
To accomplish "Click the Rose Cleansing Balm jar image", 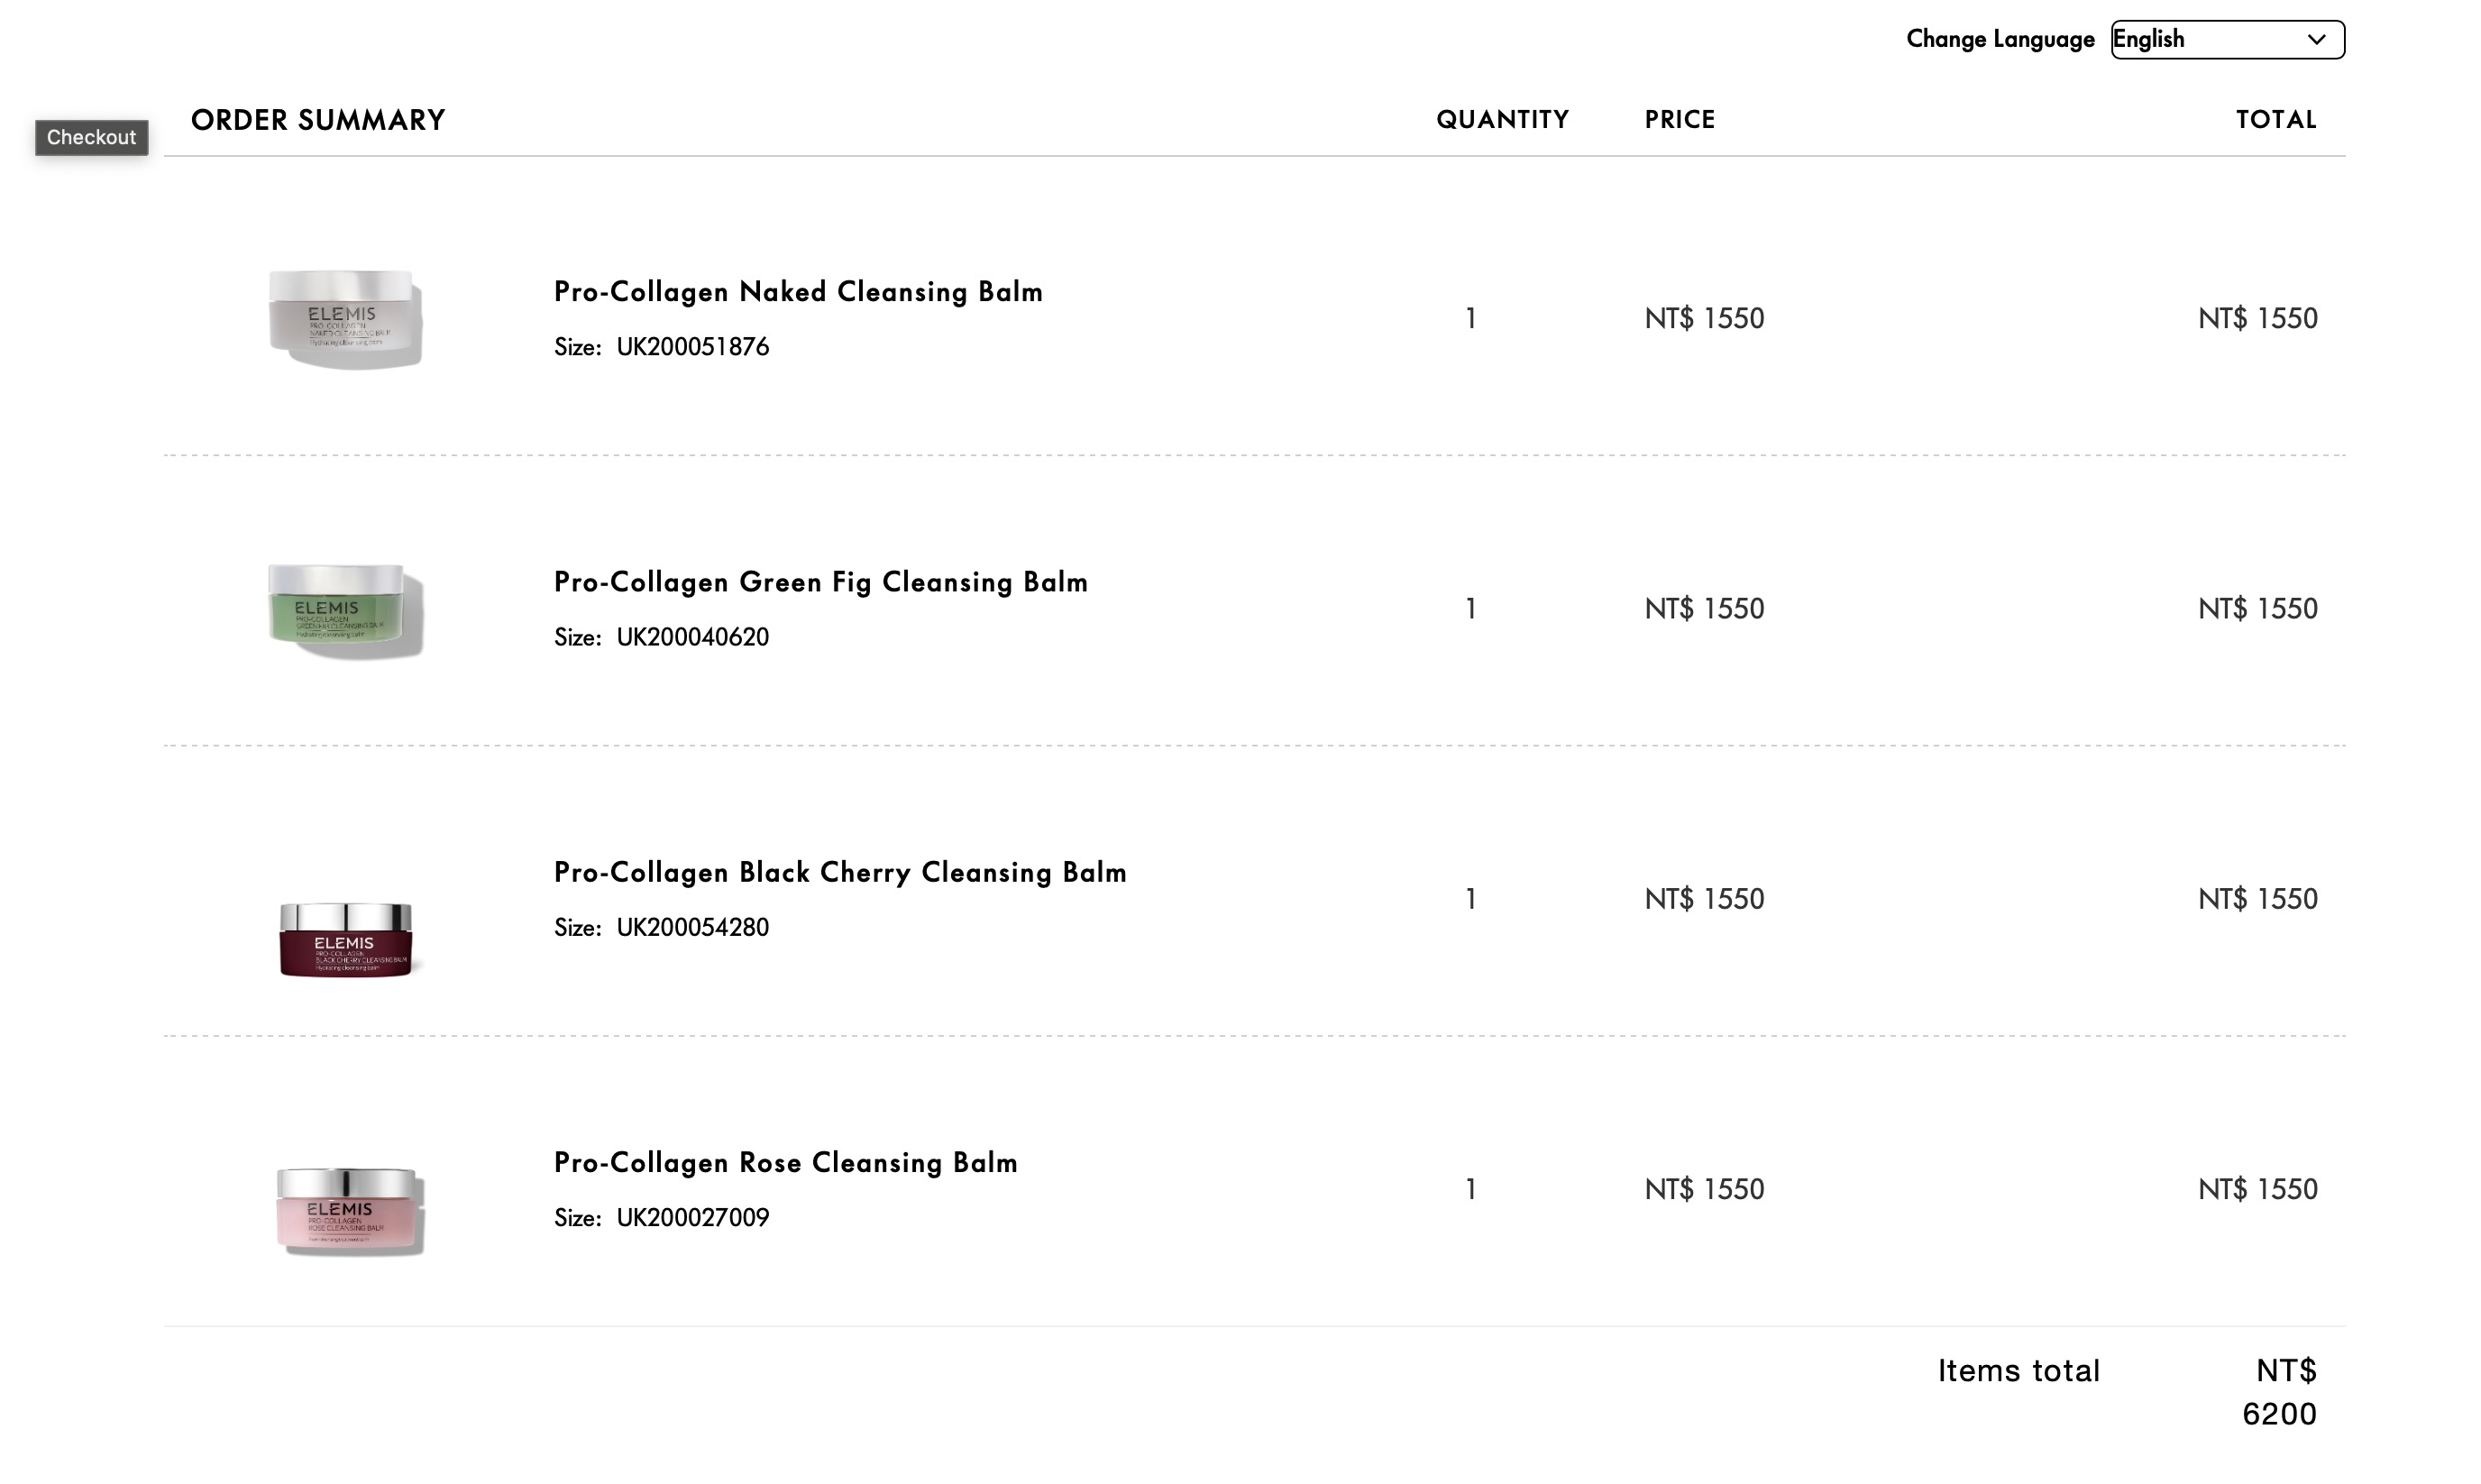I will pyautogui.click(x=349, y=1210).
